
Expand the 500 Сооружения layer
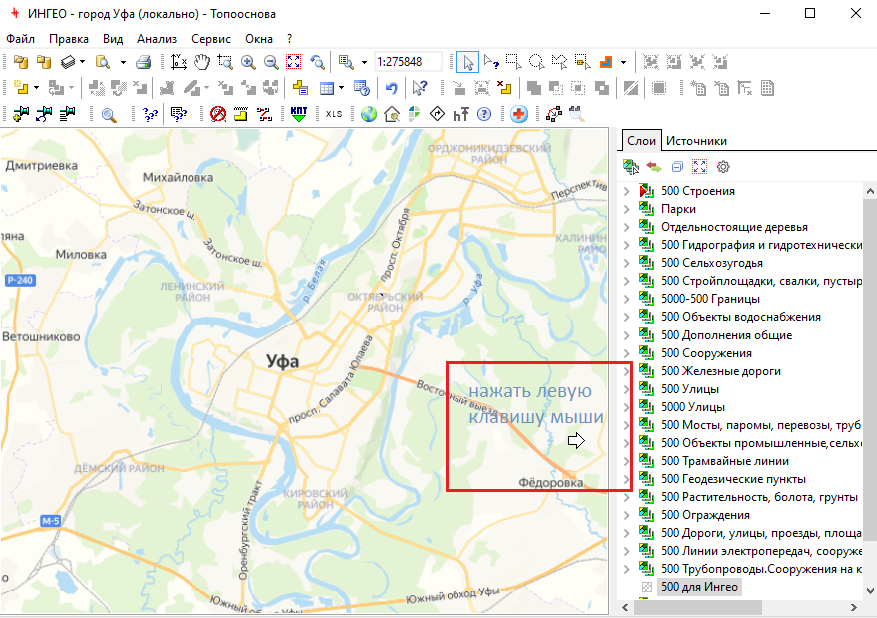click(626, 353)
